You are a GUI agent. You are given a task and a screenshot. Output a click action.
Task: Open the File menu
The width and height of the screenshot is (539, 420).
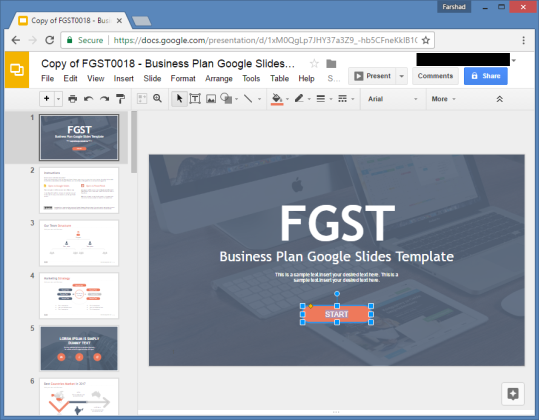(47, 79)
